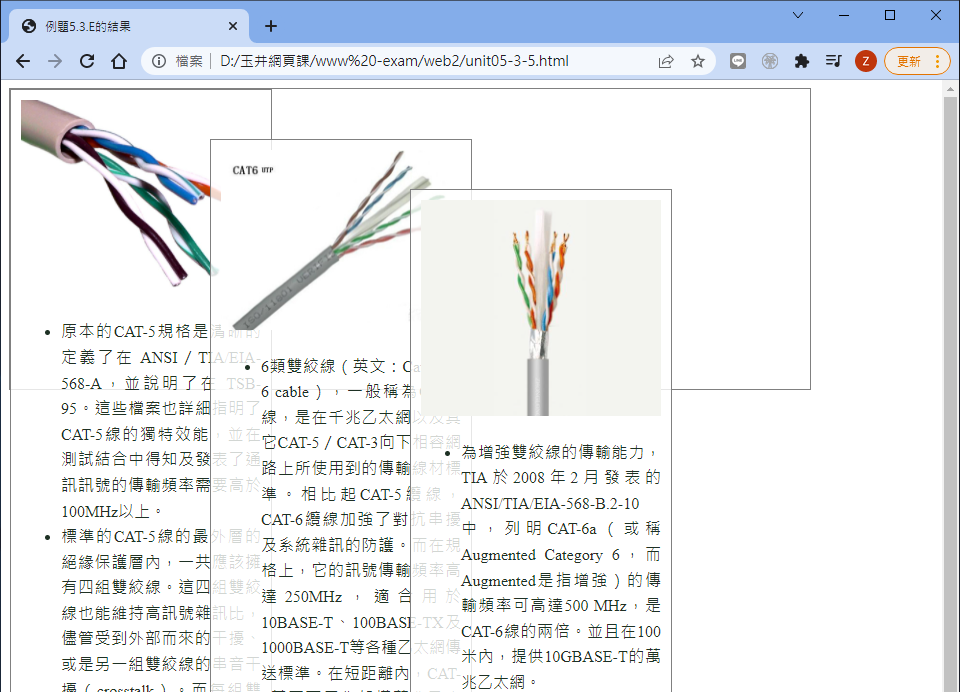Open Chrome's three-dot menu
Image resolution: width=960 pixels, height=692 pixels.
[x=937, y=61]
